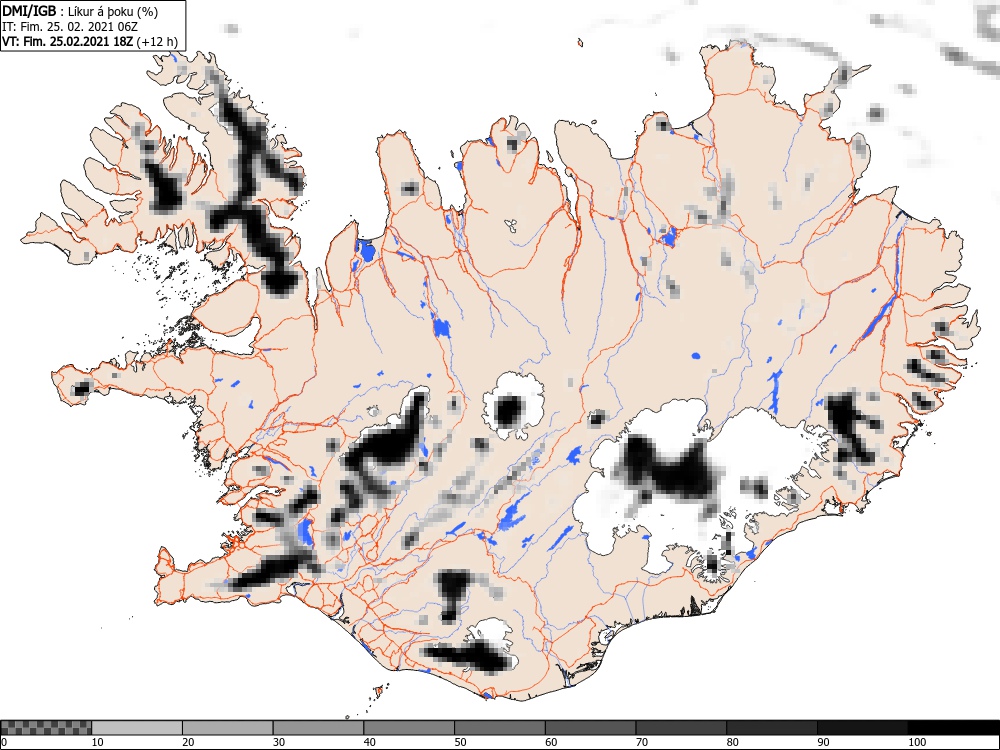Click the title text 'DMI/IGB : Líkur á þoku (%)'
Viewport: 1000px width, 750px height.
point(80,11)
